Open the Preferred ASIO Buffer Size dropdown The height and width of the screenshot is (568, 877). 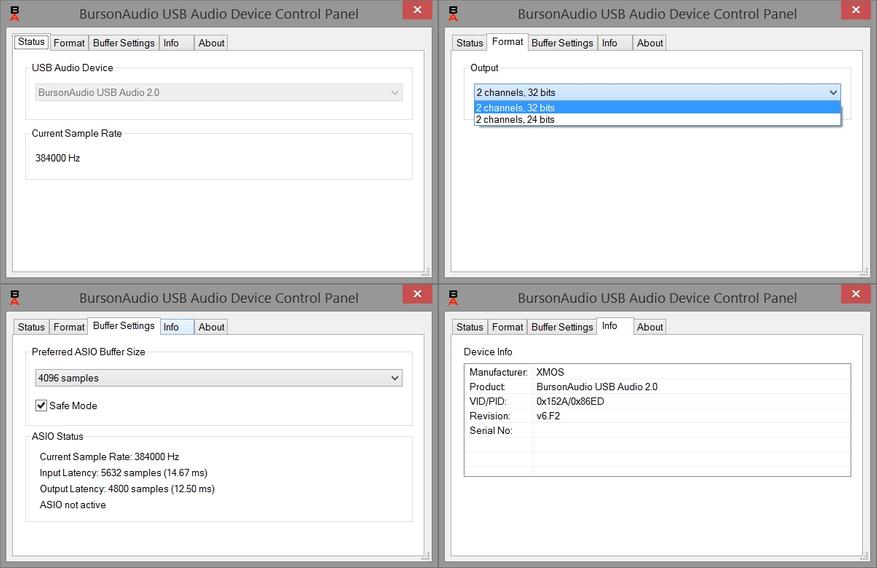(219, 378)
